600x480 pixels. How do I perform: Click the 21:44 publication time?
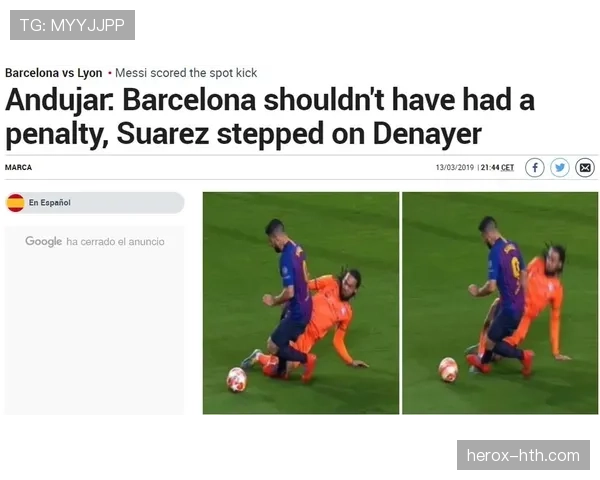(490, 167)
